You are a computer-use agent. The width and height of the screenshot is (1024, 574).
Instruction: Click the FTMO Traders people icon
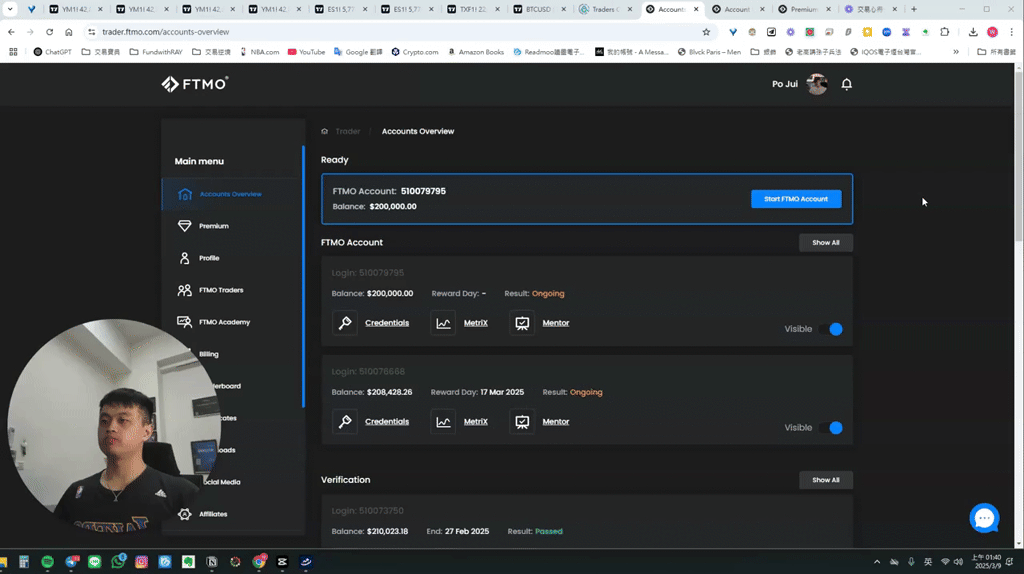coord(184,290)
